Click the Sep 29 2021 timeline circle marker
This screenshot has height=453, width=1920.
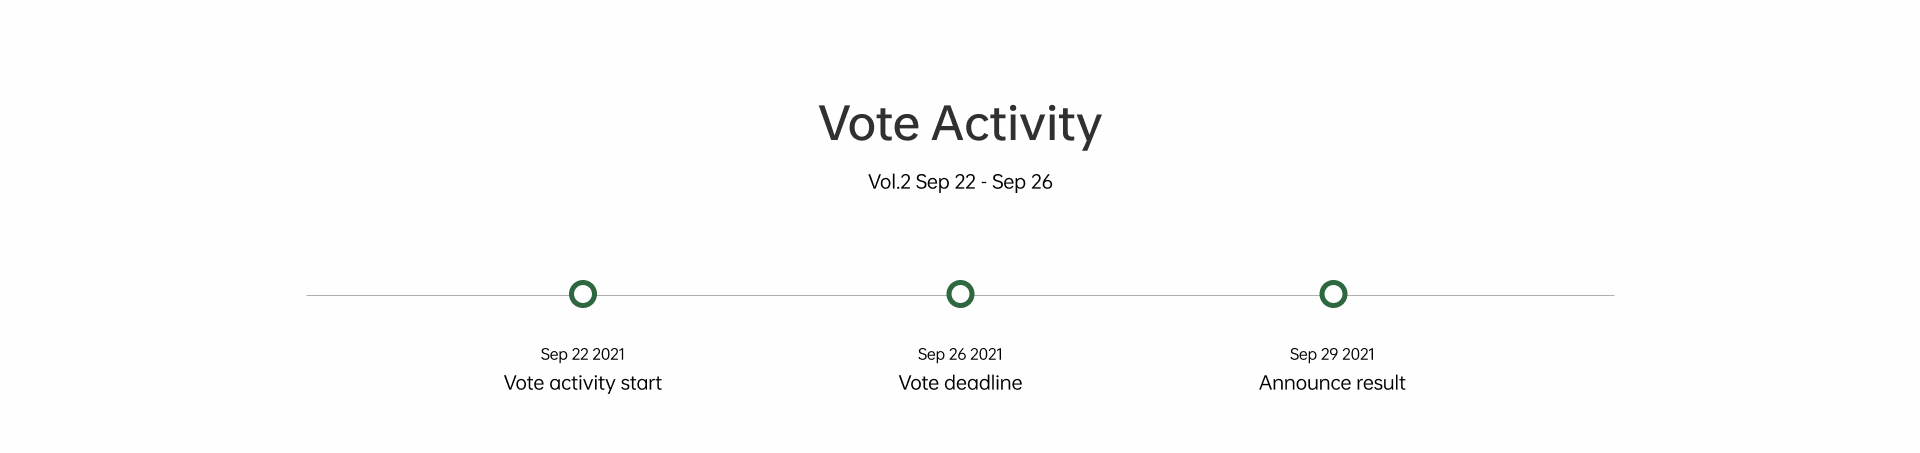pos(1333,294)
